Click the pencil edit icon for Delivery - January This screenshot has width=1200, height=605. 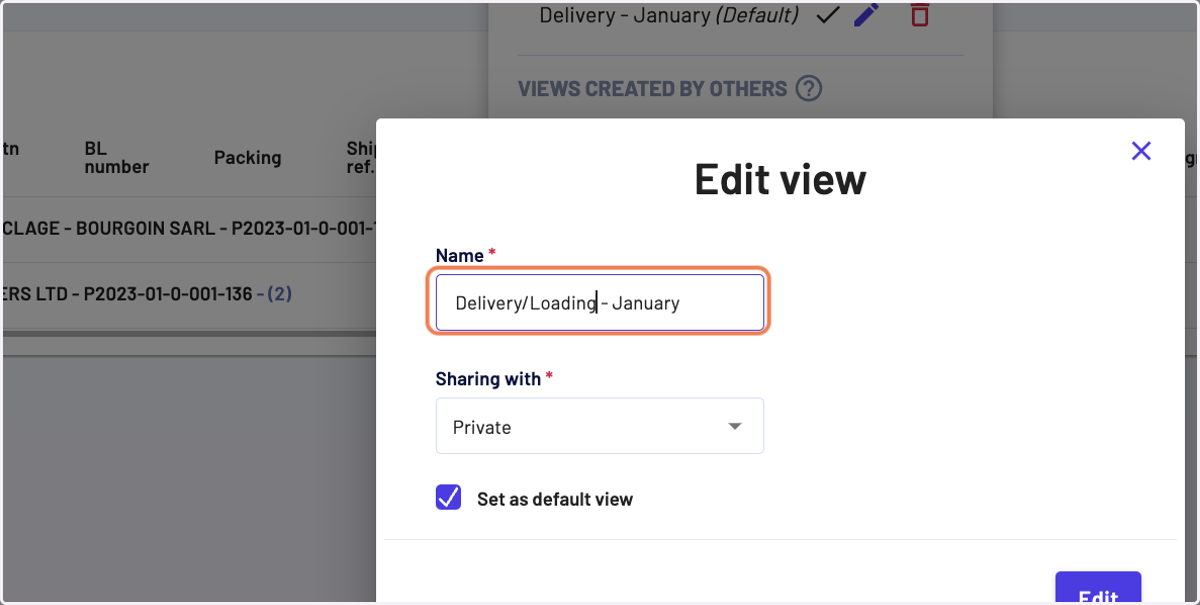[x=867, y=15]
